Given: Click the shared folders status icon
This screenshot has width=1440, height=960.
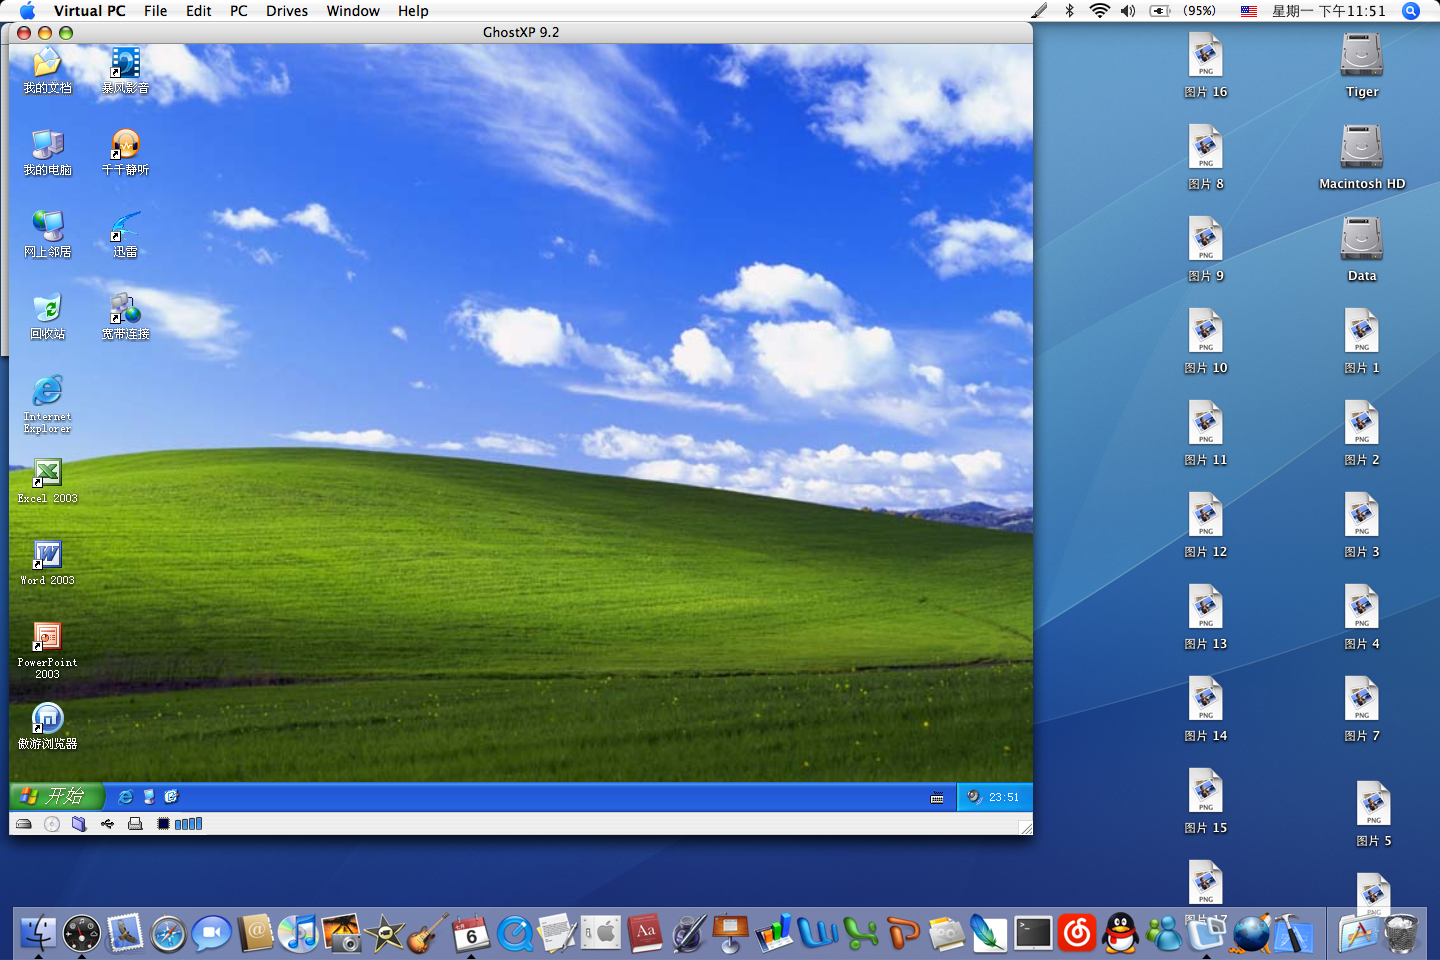Looking at the screenshot, I should [x=79, y=824].
